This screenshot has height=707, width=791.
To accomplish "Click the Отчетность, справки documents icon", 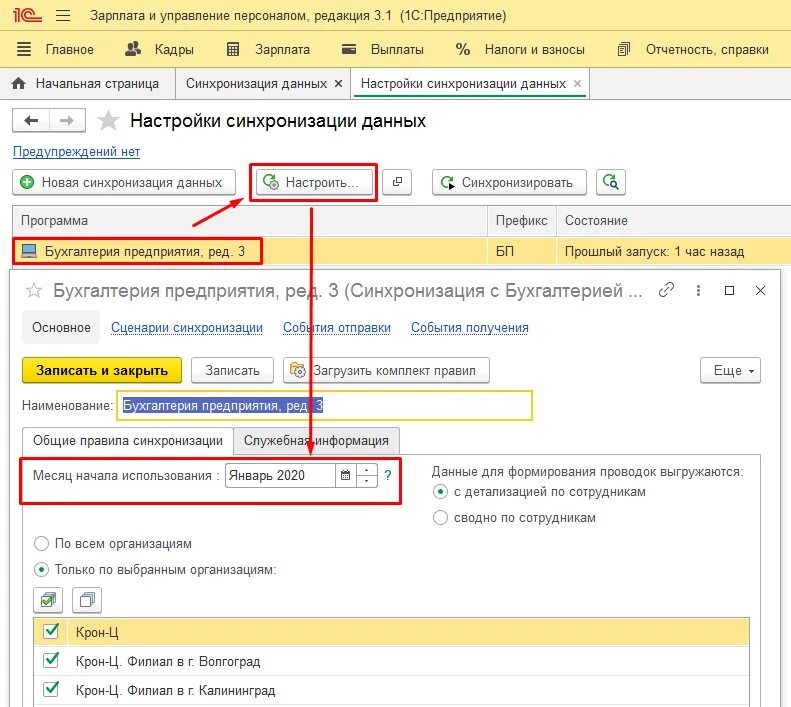I will coord(624,49).
